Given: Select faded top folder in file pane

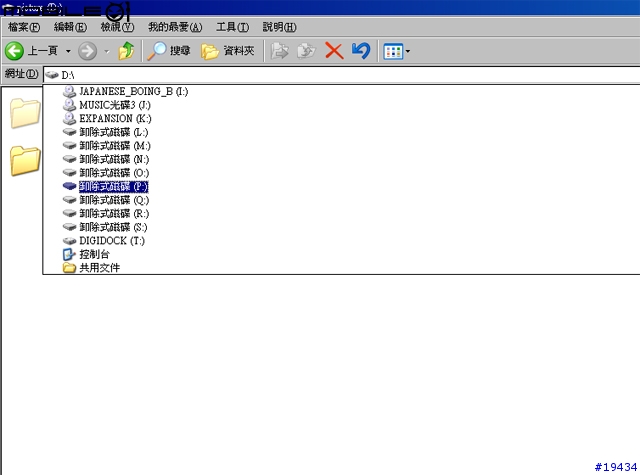Looking at the screenshot, I should 25,113.
